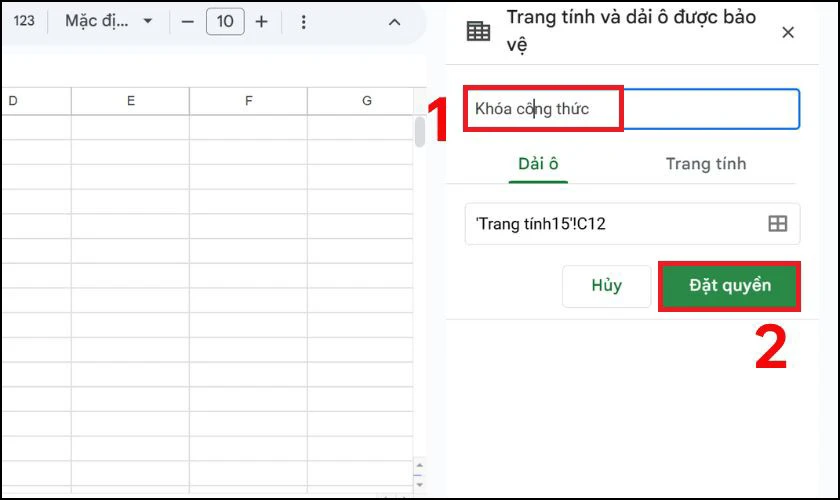Click the Đặt quyền button
The height and width of the screenshot is (500, 840).
[x=730, y=285]
